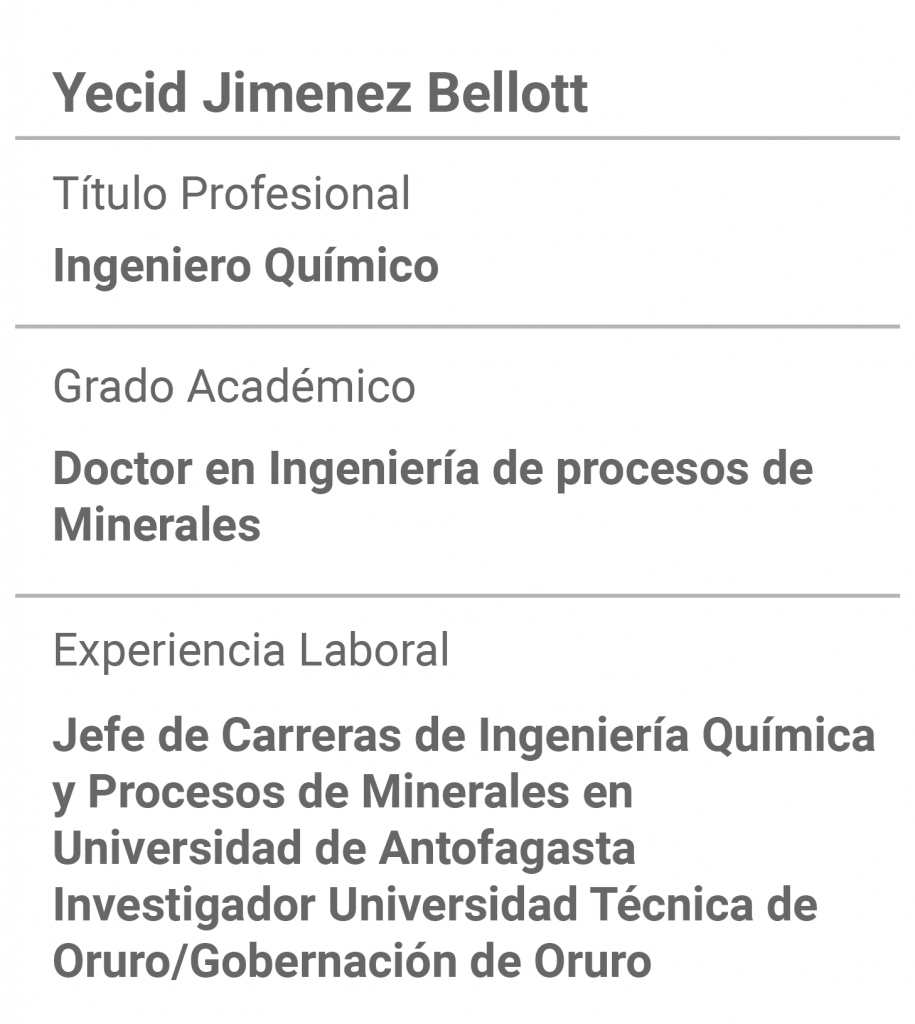Select the Título Profesional label
The width and height of the screenshot is (915, 1024).
pyautogui.click(x=232, y=193)
